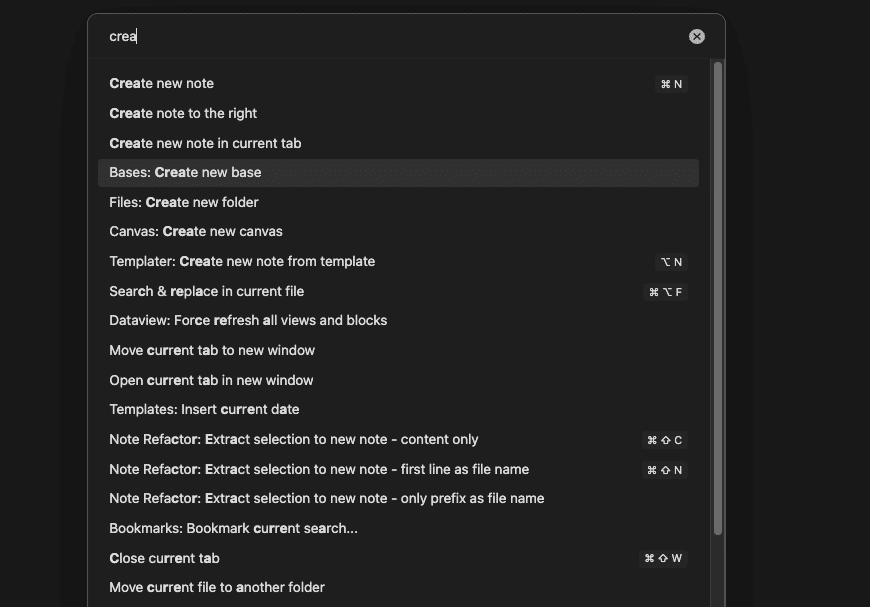The image size is (870, 607).
Task: Run Templater: Create new note from template
Action: point(242,262)
